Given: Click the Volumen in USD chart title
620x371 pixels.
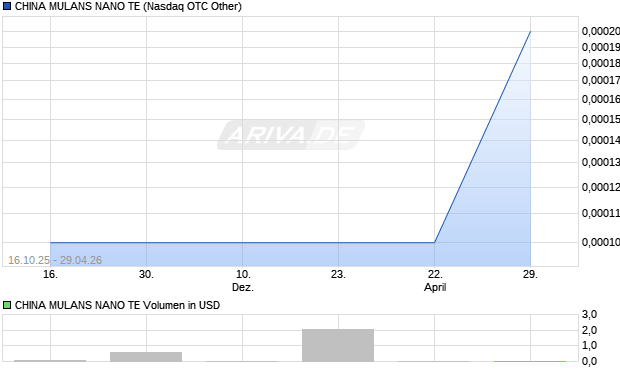Looking at the screenshot, I should 117,305.
